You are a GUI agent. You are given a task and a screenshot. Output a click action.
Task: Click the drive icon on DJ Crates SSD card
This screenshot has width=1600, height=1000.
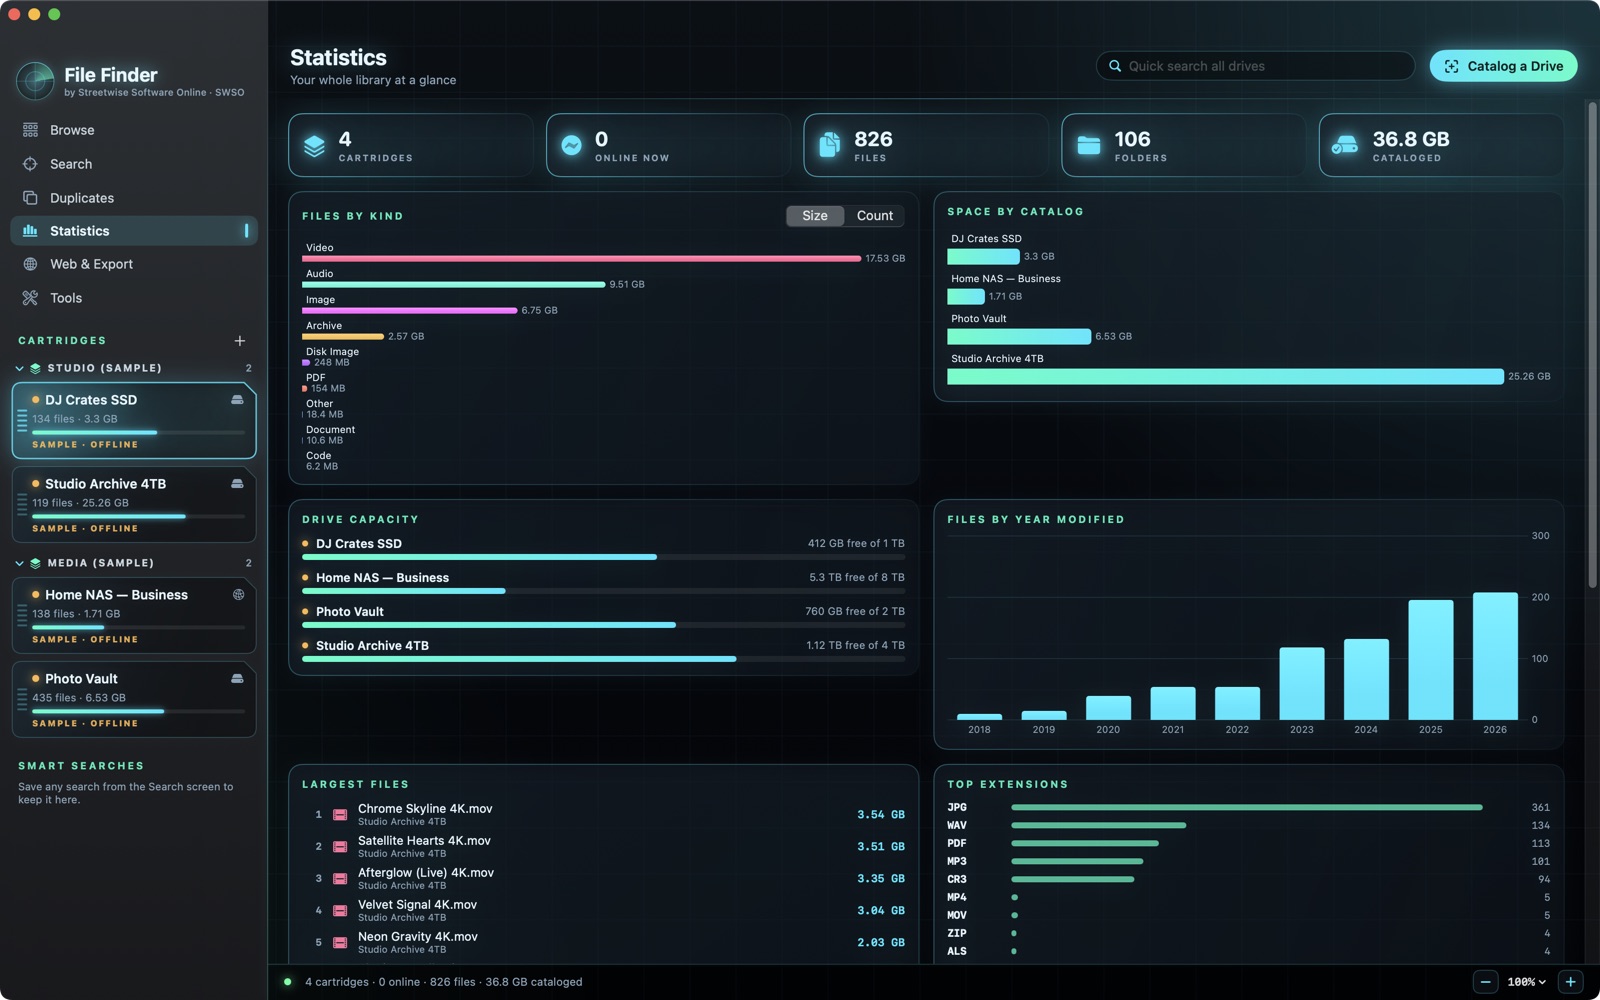click(x=237, y=399)
